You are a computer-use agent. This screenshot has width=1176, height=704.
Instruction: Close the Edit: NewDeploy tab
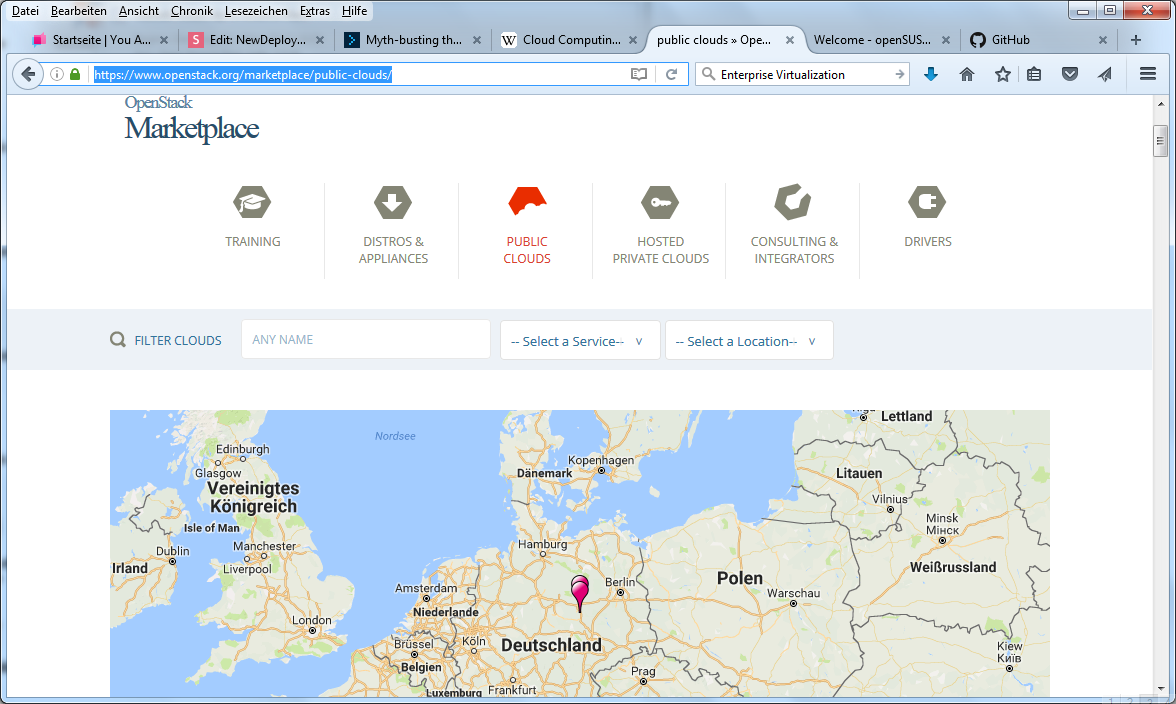point(320,40)
